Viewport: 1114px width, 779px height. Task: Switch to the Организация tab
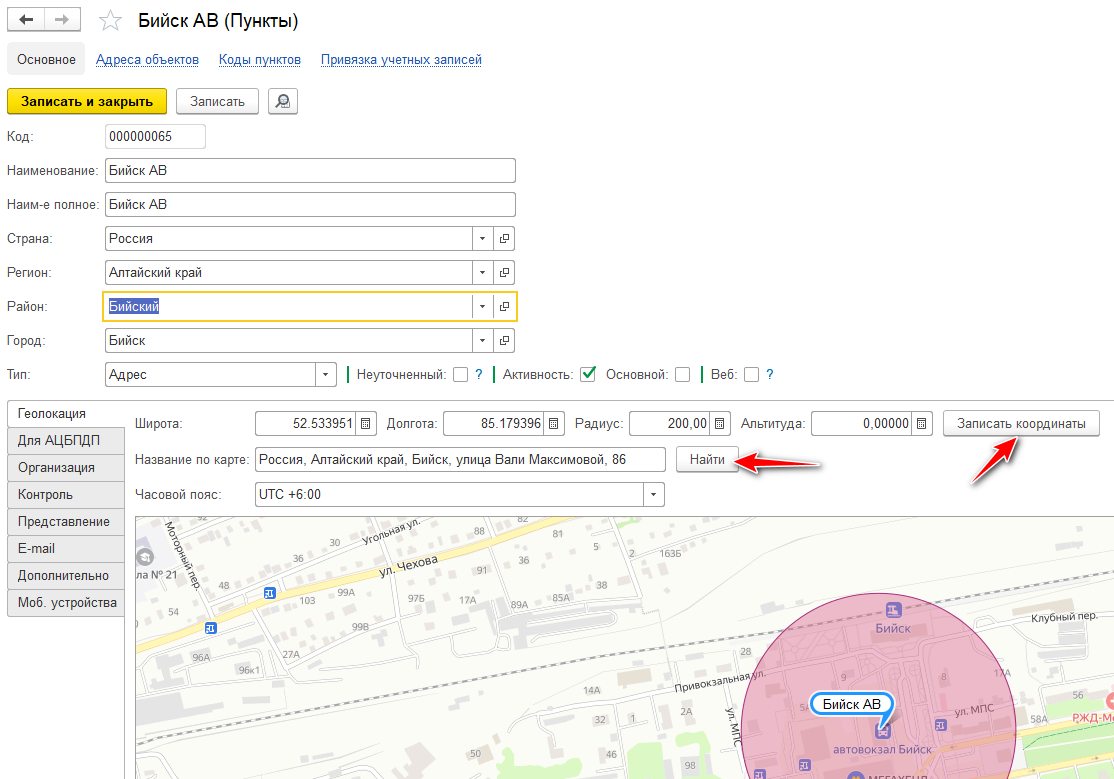pyautogui.click(x=57, y=467)
